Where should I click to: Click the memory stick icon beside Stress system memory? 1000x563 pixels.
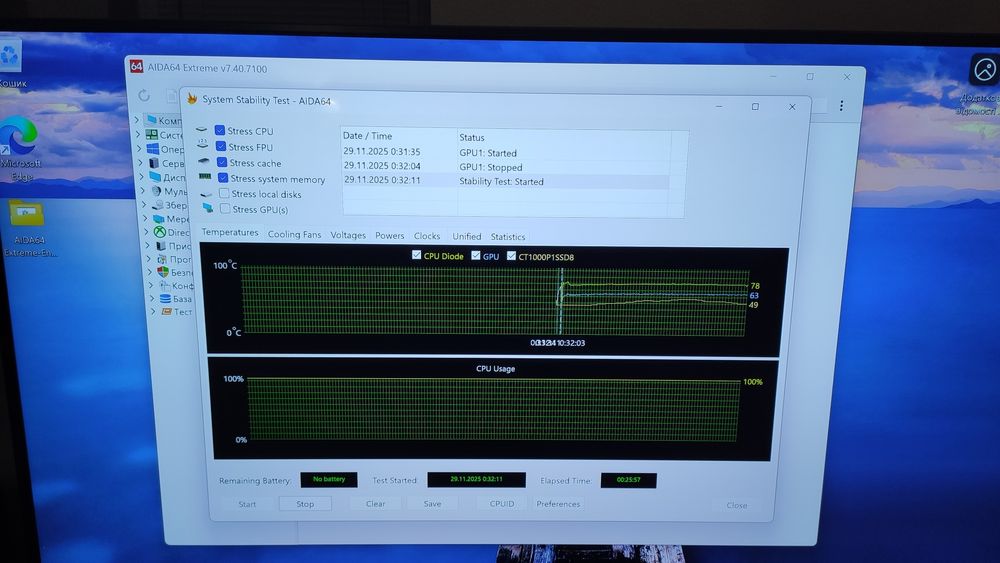(x=205, y=177)
